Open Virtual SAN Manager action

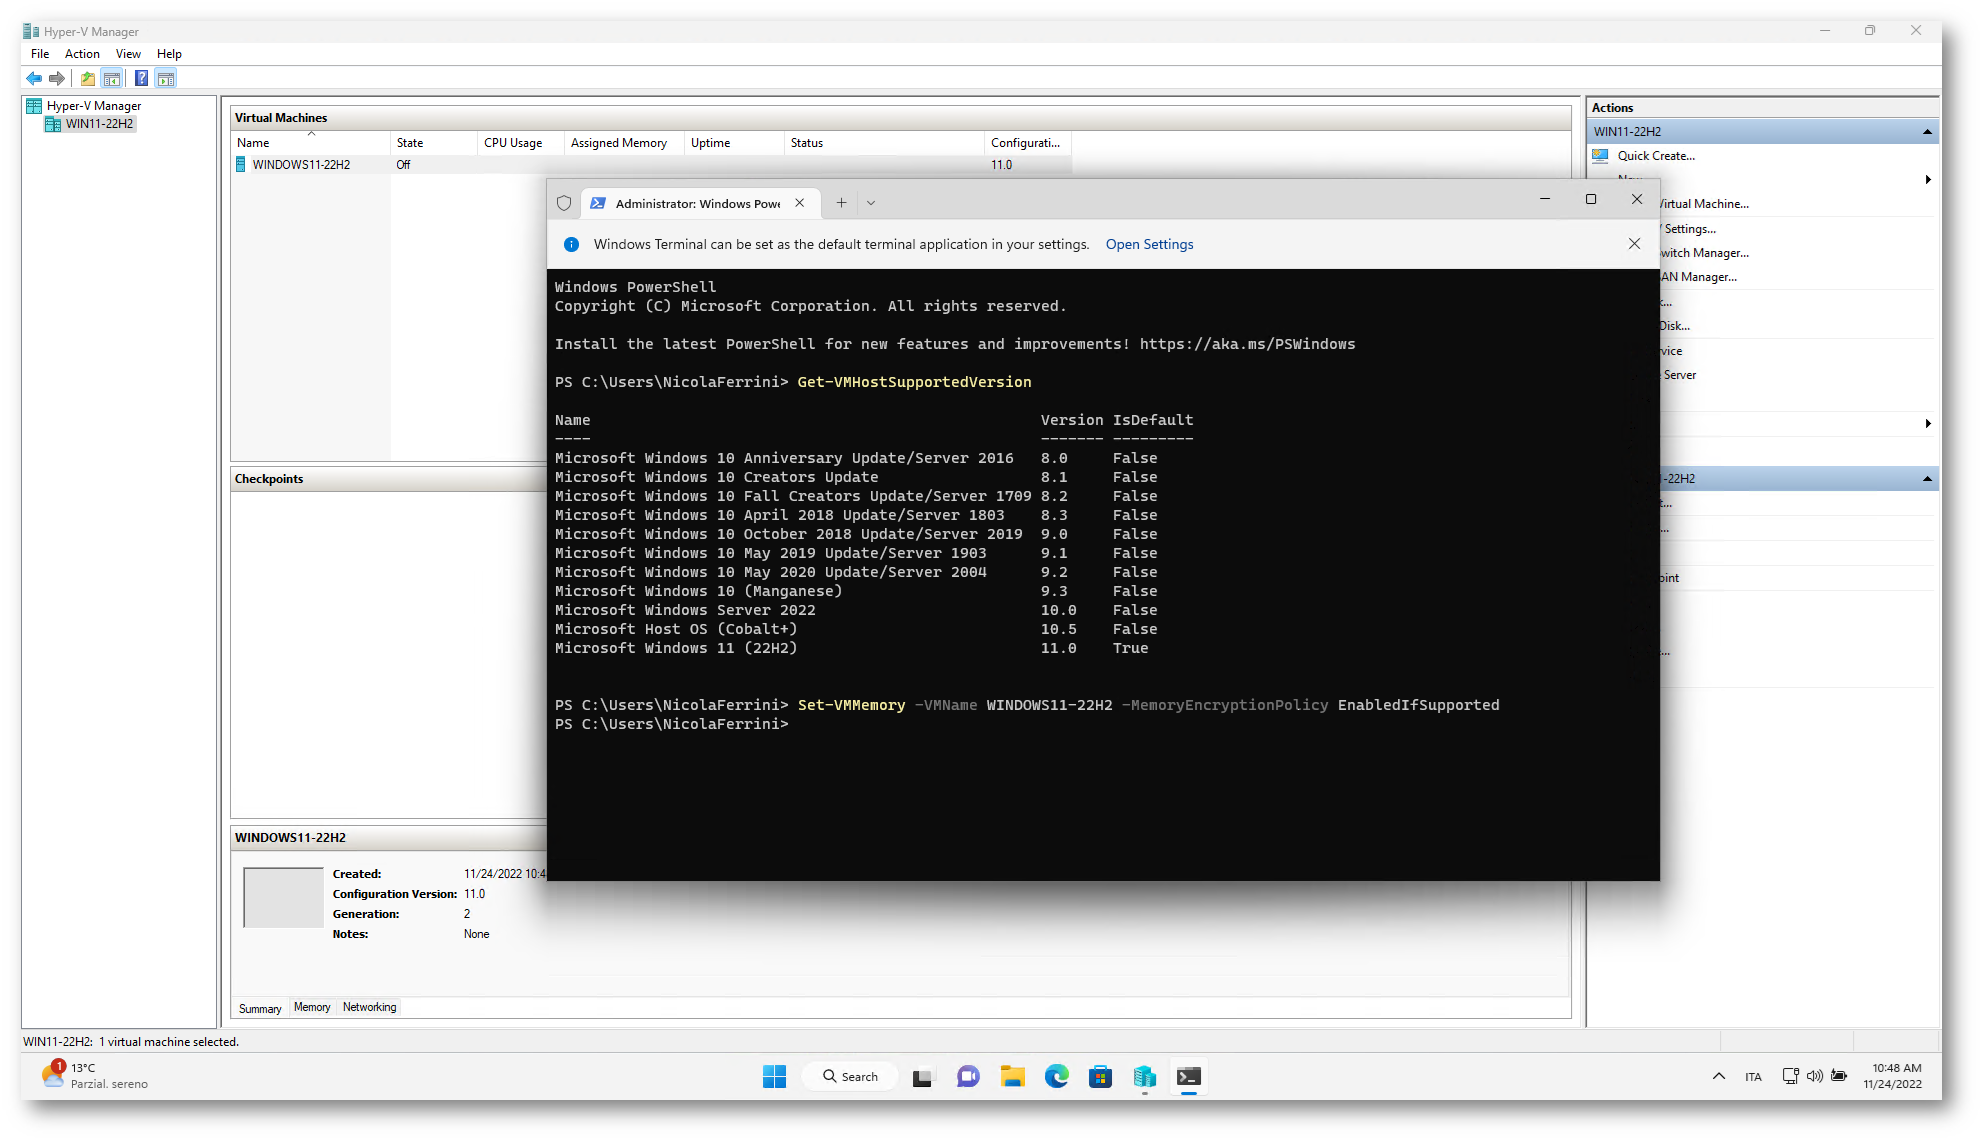(x=1698, y=277)
